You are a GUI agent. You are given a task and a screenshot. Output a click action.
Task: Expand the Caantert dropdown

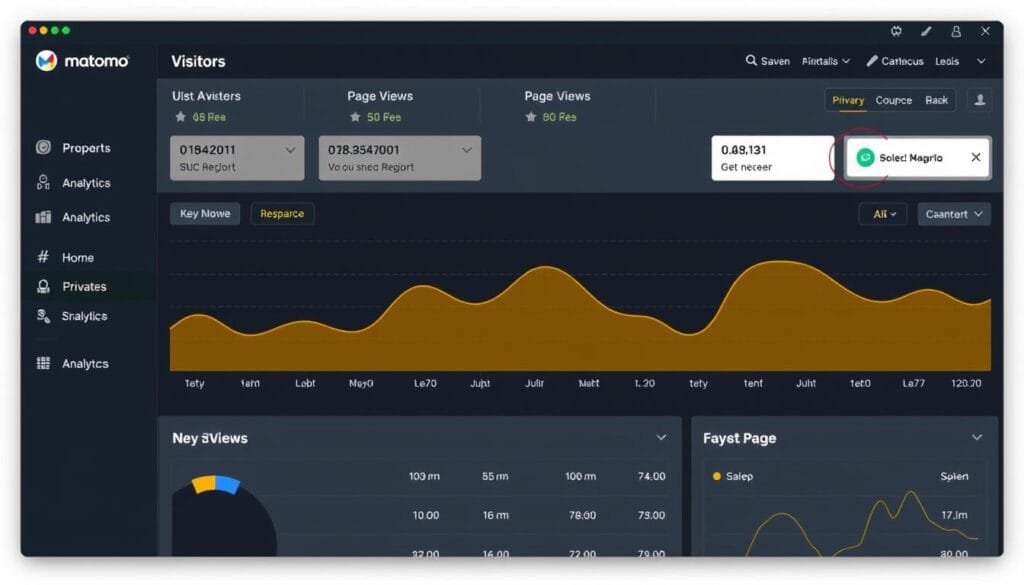tap(954, 214)
